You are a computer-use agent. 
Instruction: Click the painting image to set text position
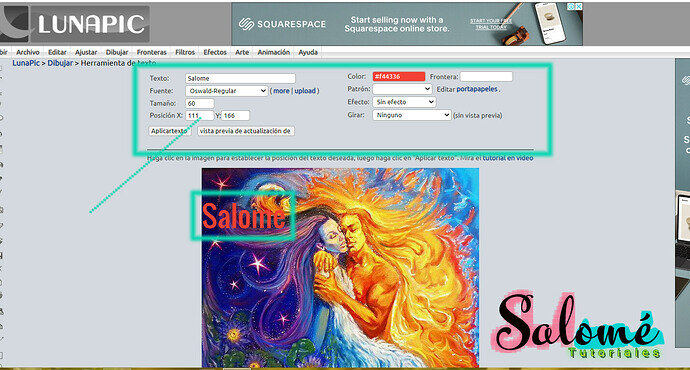(340, 267)
